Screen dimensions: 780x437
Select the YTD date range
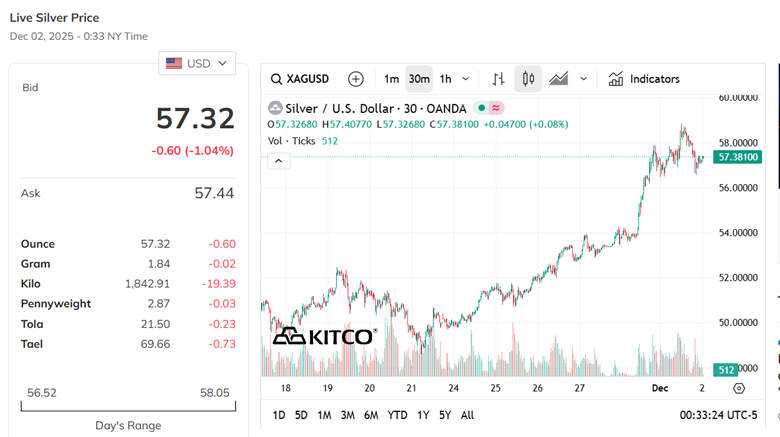398,415
